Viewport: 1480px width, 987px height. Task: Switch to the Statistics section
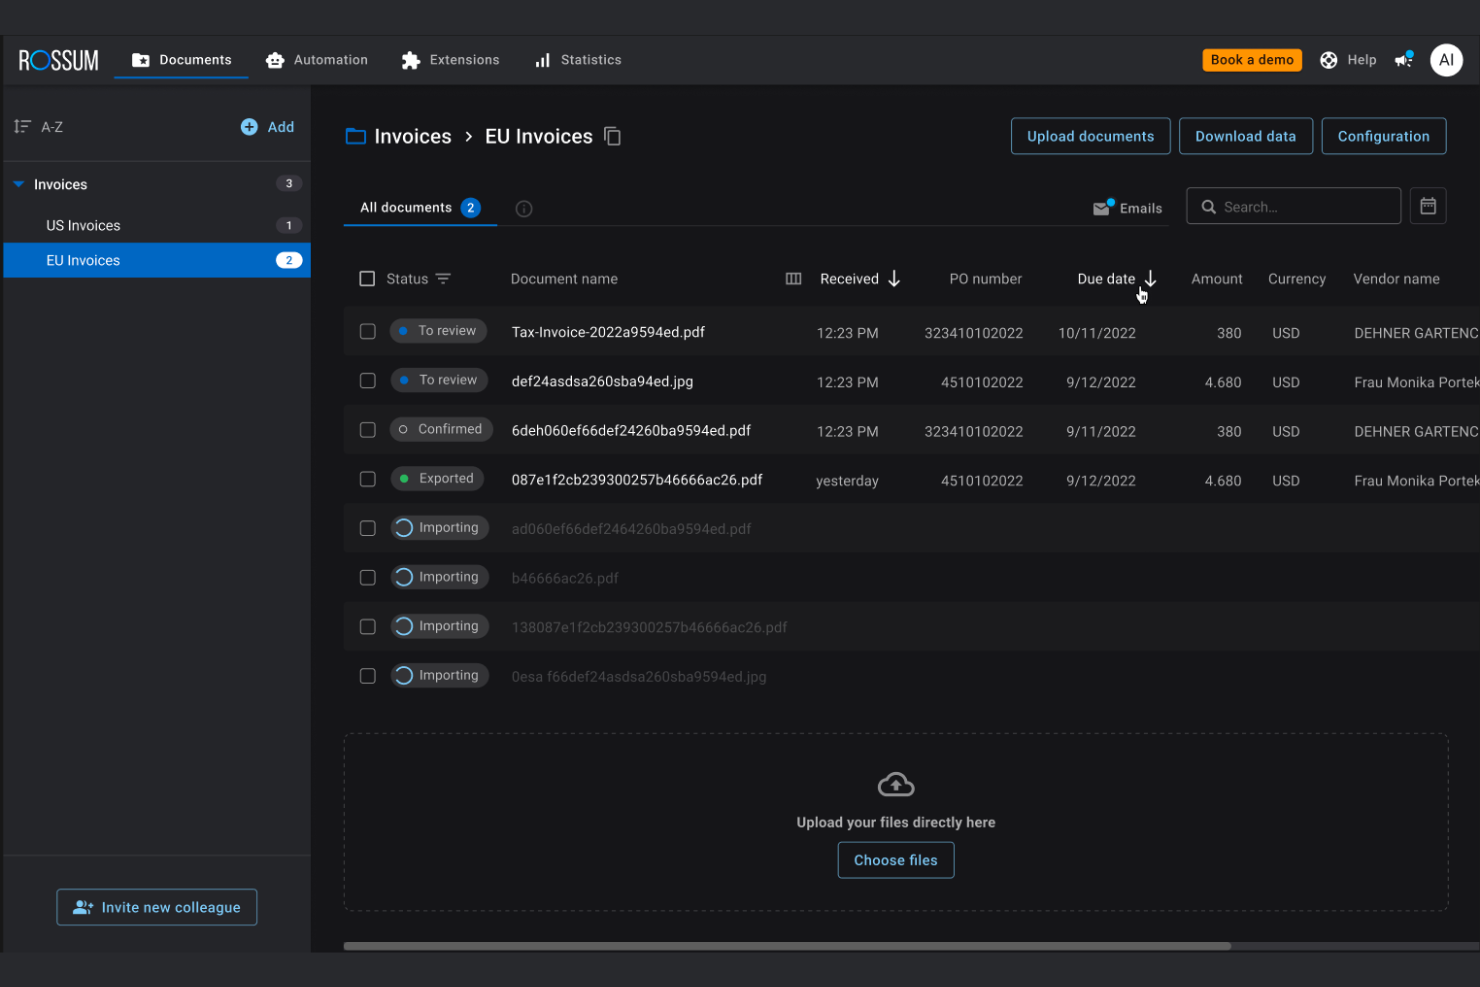click(x=578, y=59)
